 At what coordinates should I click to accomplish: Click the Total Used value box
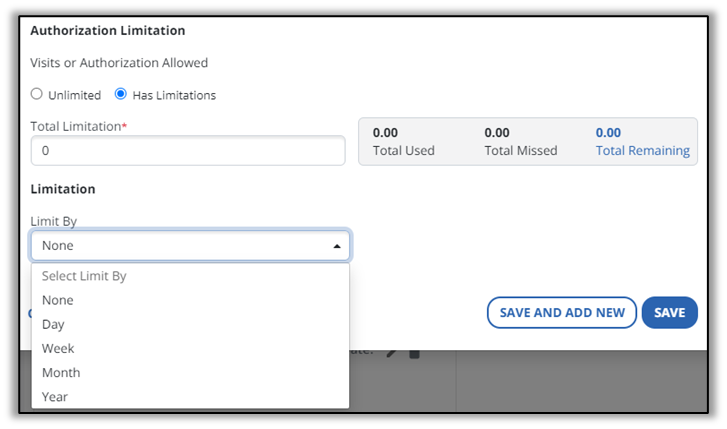click(403, 141)
